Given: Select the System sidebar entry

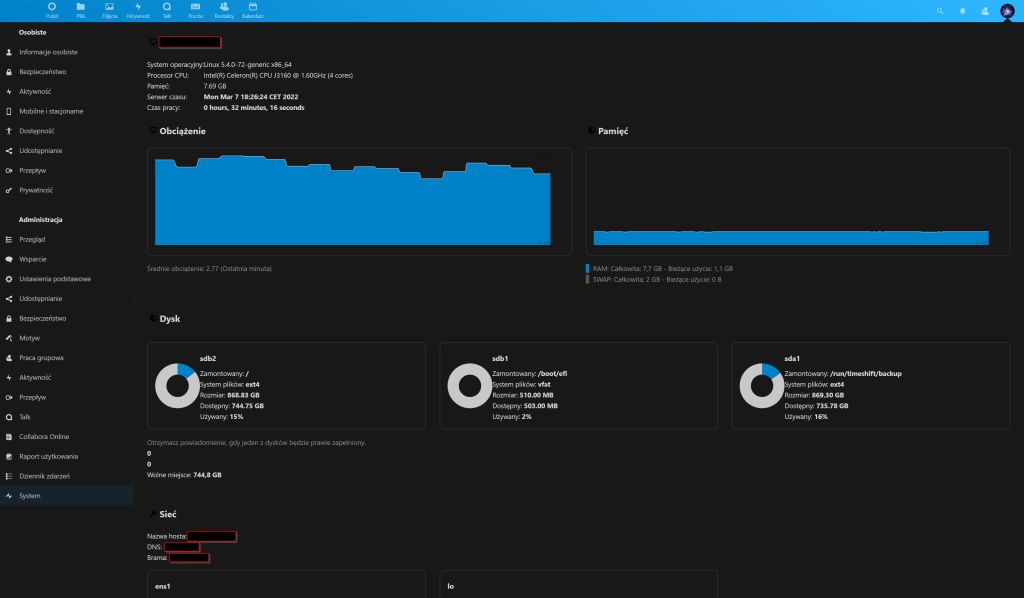Looking at the screenshot, I should tap(67, 496).
